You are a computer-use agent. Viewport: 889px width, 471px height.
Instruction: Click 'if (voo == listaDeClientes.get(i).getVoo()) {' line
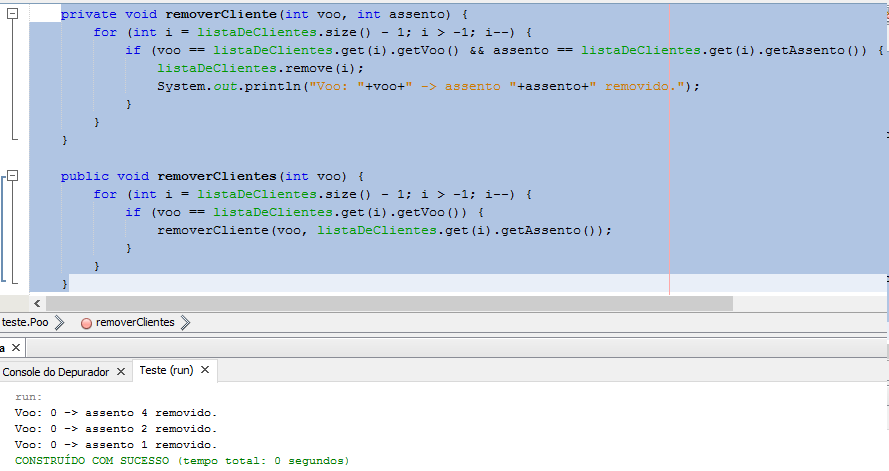point(304,212)
